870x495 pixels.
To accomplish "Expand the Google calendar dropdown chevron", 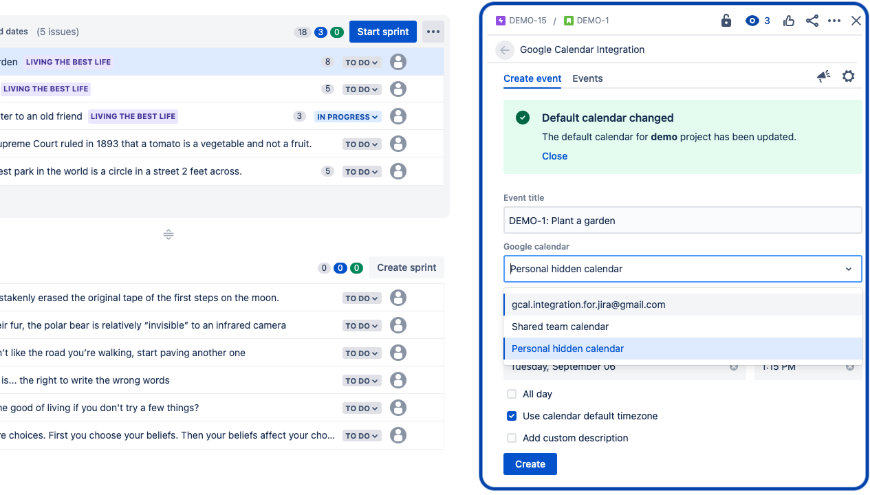I will tap(849, 268).
